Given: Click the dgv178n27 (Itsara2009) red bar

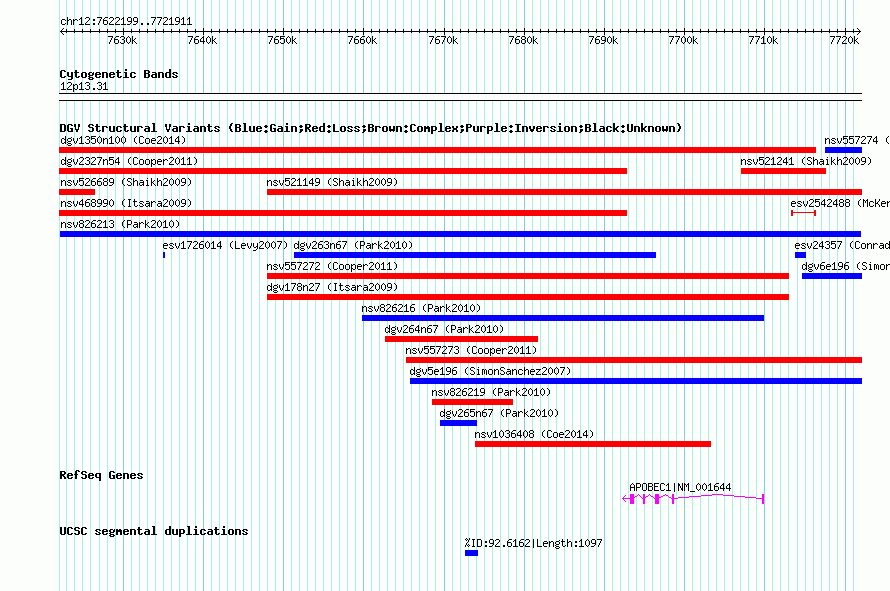Looking at the screenshot, I should pos(528,297).
